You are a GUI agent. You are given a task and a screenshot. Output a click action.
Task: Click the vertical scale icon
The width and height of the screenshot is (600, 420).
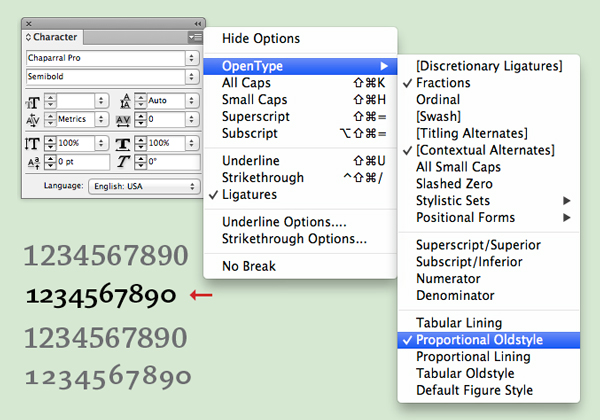coord(33,144)
